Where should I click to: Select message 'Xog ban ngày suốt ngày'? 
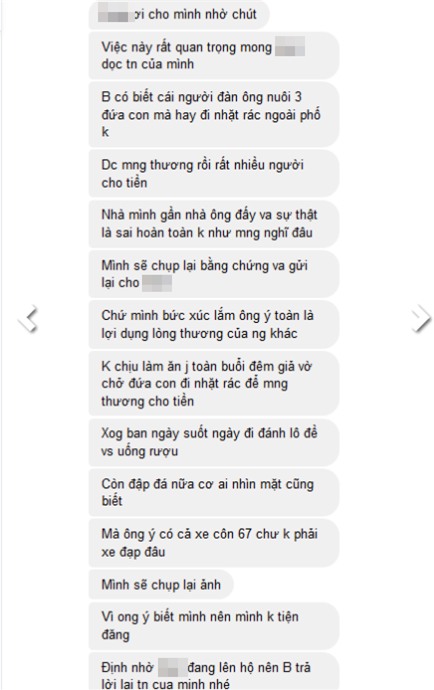tap(213, 442)
